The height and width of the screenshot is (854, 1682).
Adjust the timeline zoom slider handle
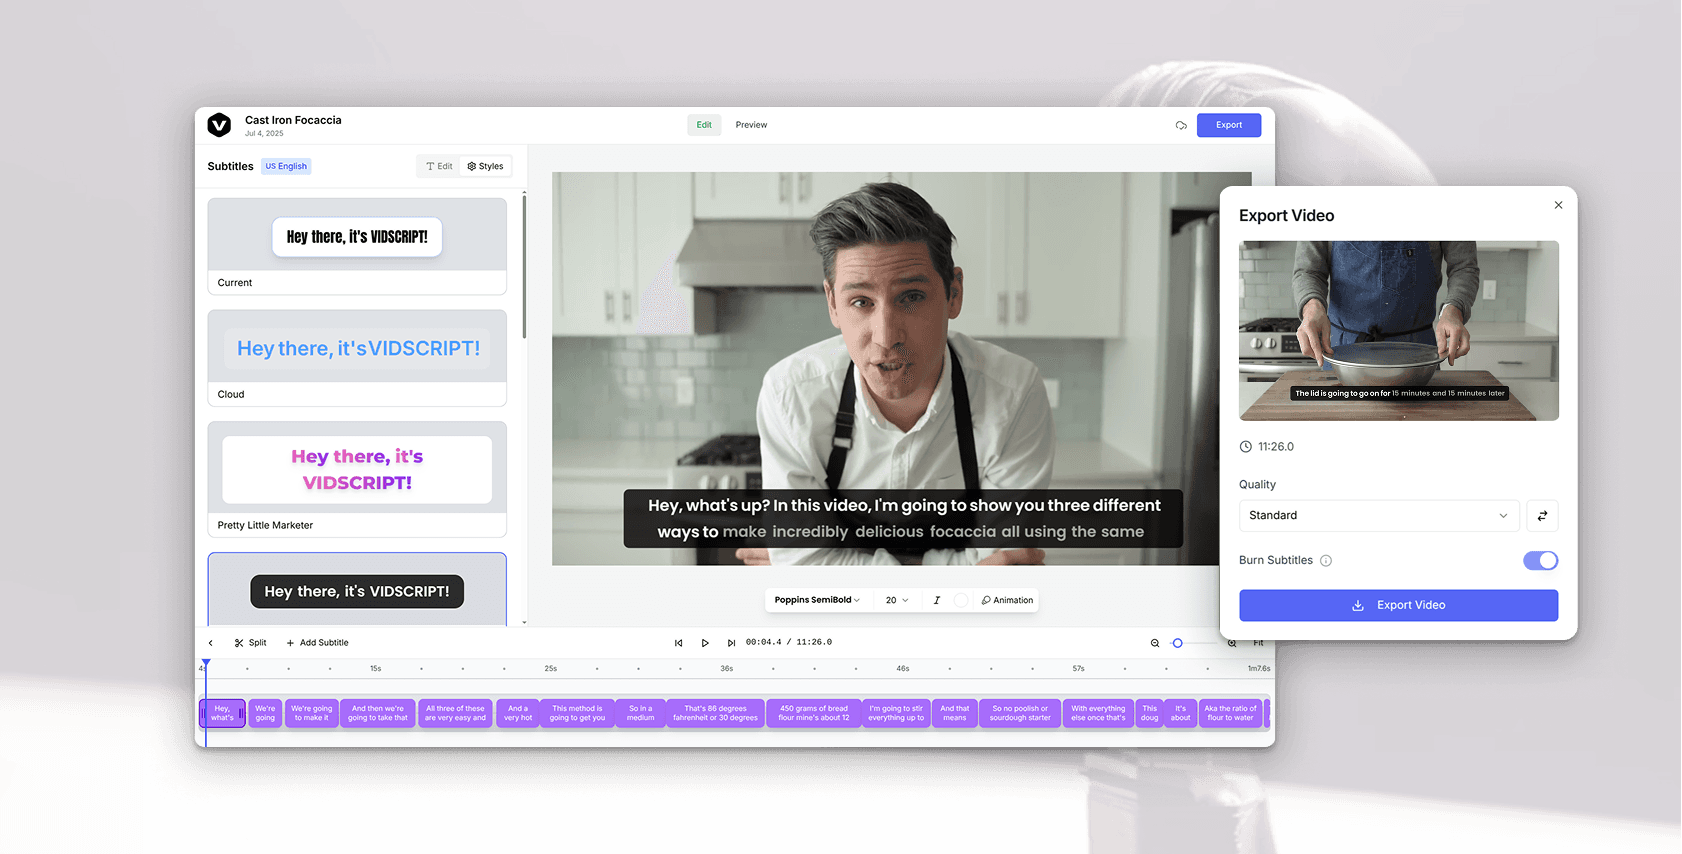click(1178, 643)
